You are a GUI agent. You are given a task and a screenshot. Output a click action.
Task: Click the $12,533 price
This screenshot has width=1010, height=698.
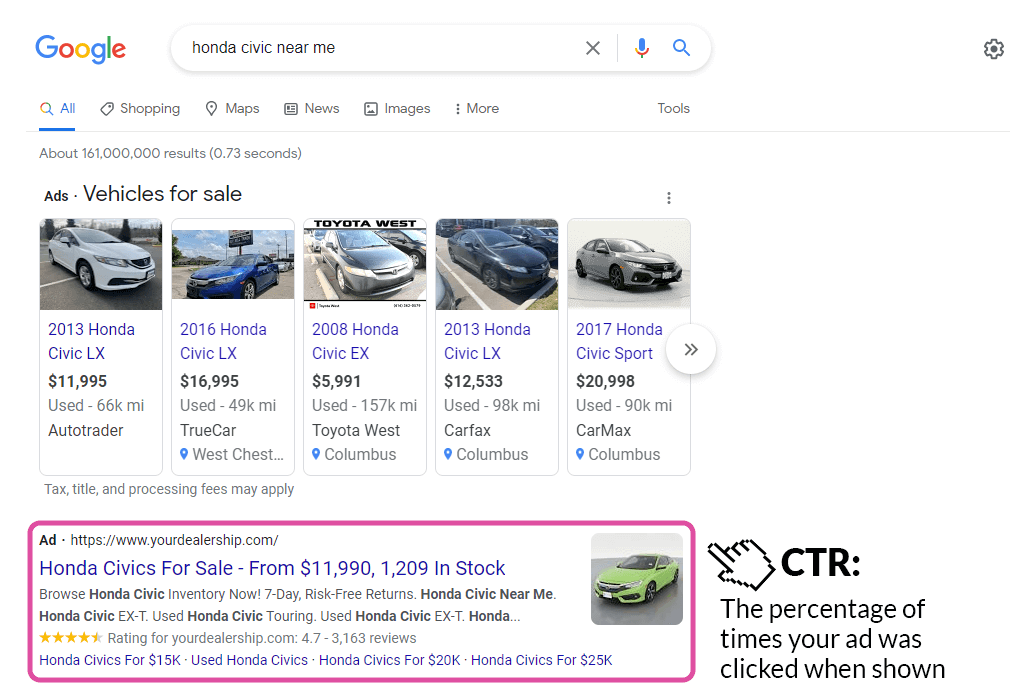pos(473,381)
